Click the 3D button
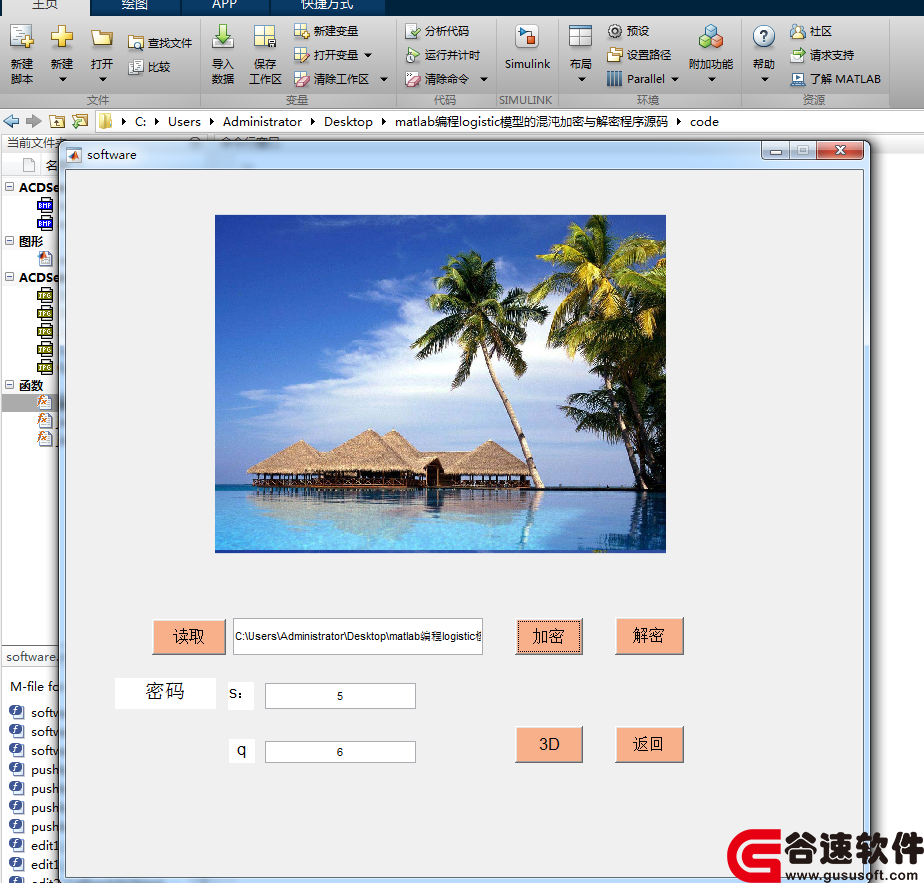This screenshot has width=924, height=883. (549, 744)
